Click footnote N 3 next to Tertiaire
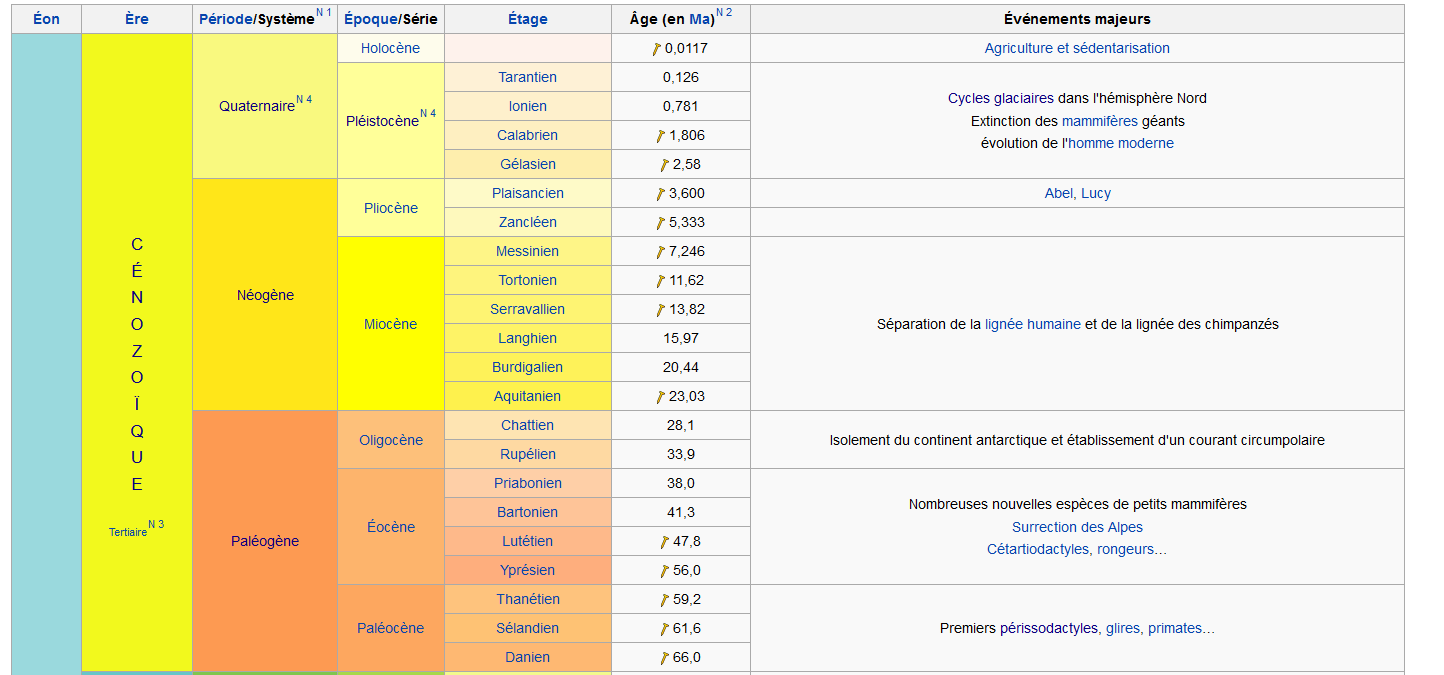The width and height of the screenshot is (1444, 675). point(156,524)
